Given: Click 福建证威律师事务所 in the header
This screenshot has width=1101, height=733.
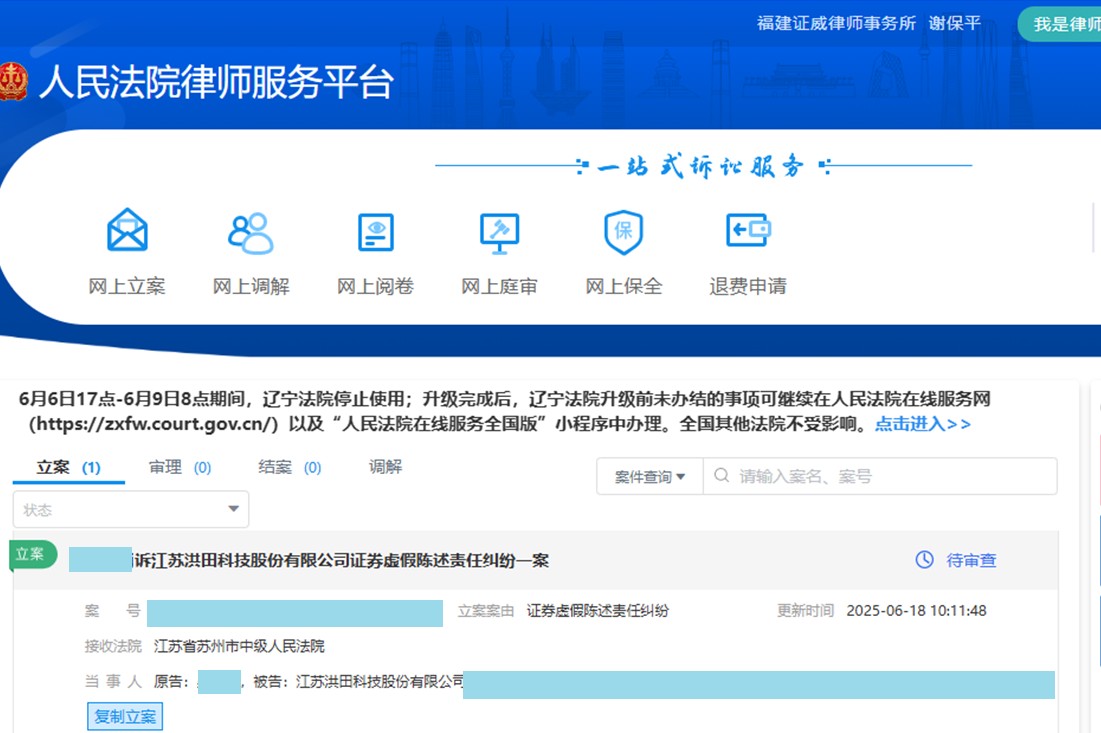Looking at the screenshot, I should (x=836, y=23).
